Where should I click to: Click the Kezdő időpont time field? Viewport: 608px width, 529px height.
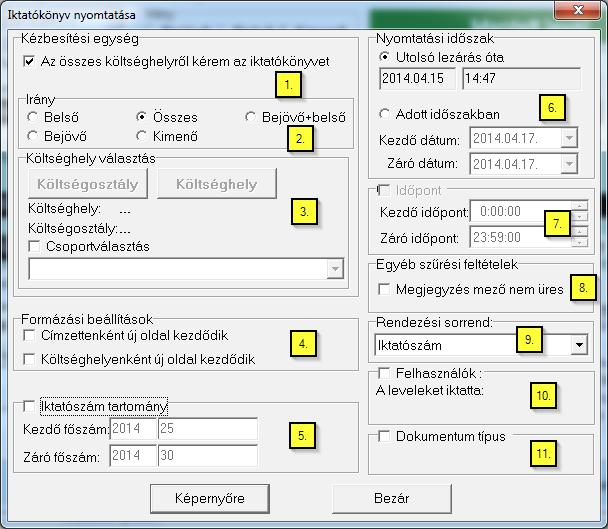[x=520, y=211]
